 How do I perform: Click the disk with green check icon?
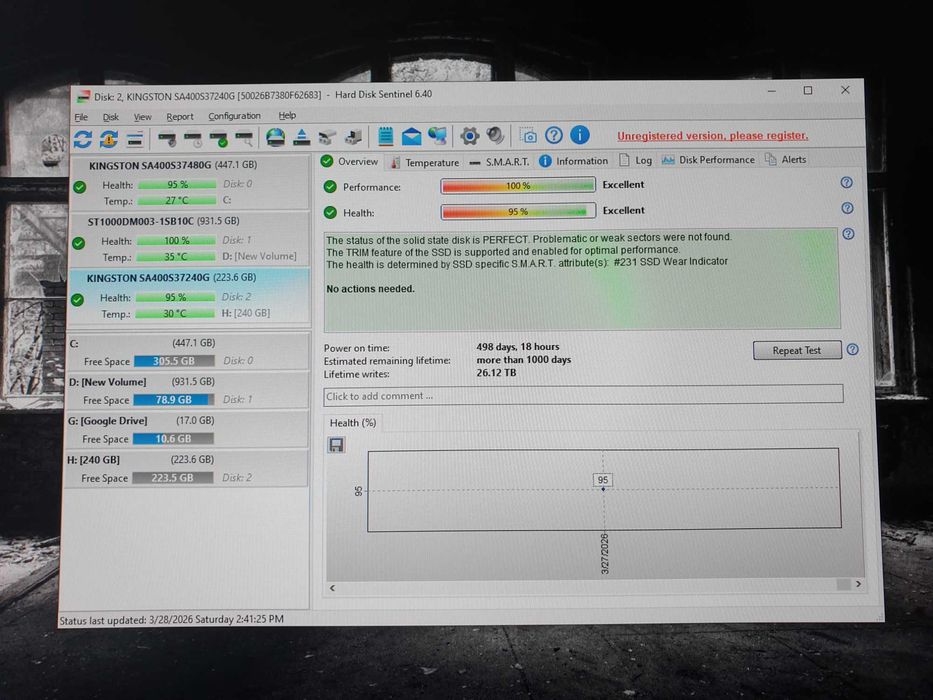point(219,139)
